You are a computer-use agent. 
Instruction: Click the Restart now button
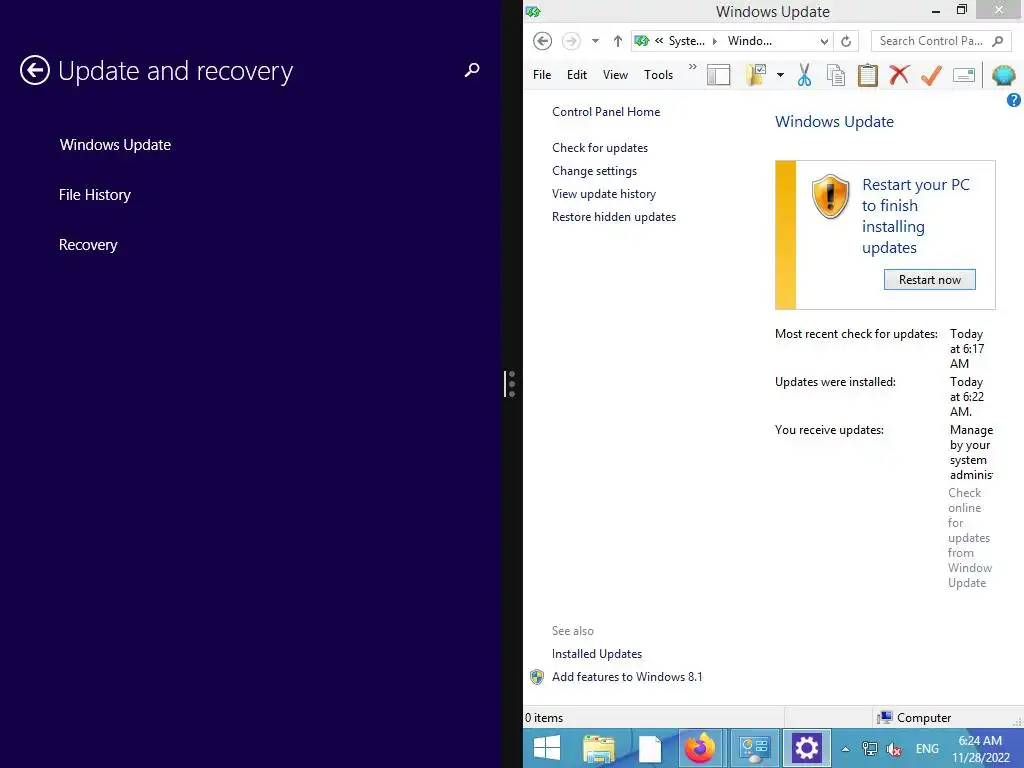929,280
